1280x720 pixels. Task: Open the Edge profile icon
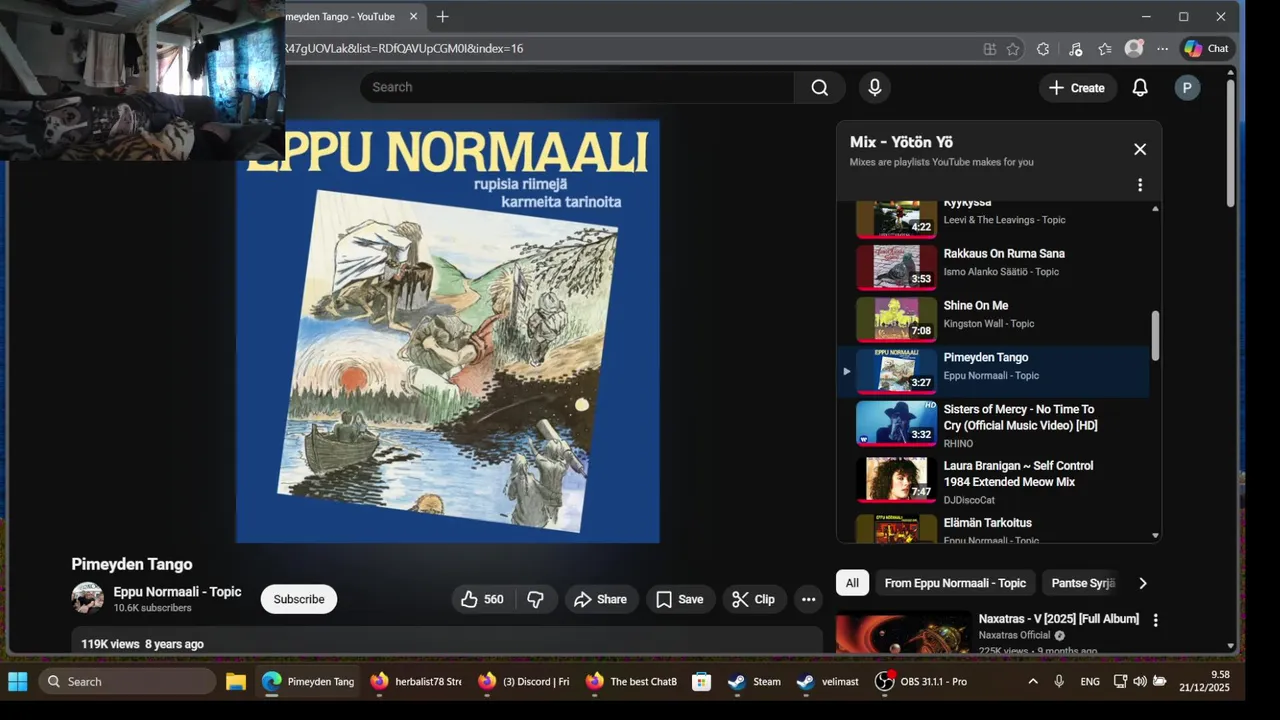(1134, 48)
